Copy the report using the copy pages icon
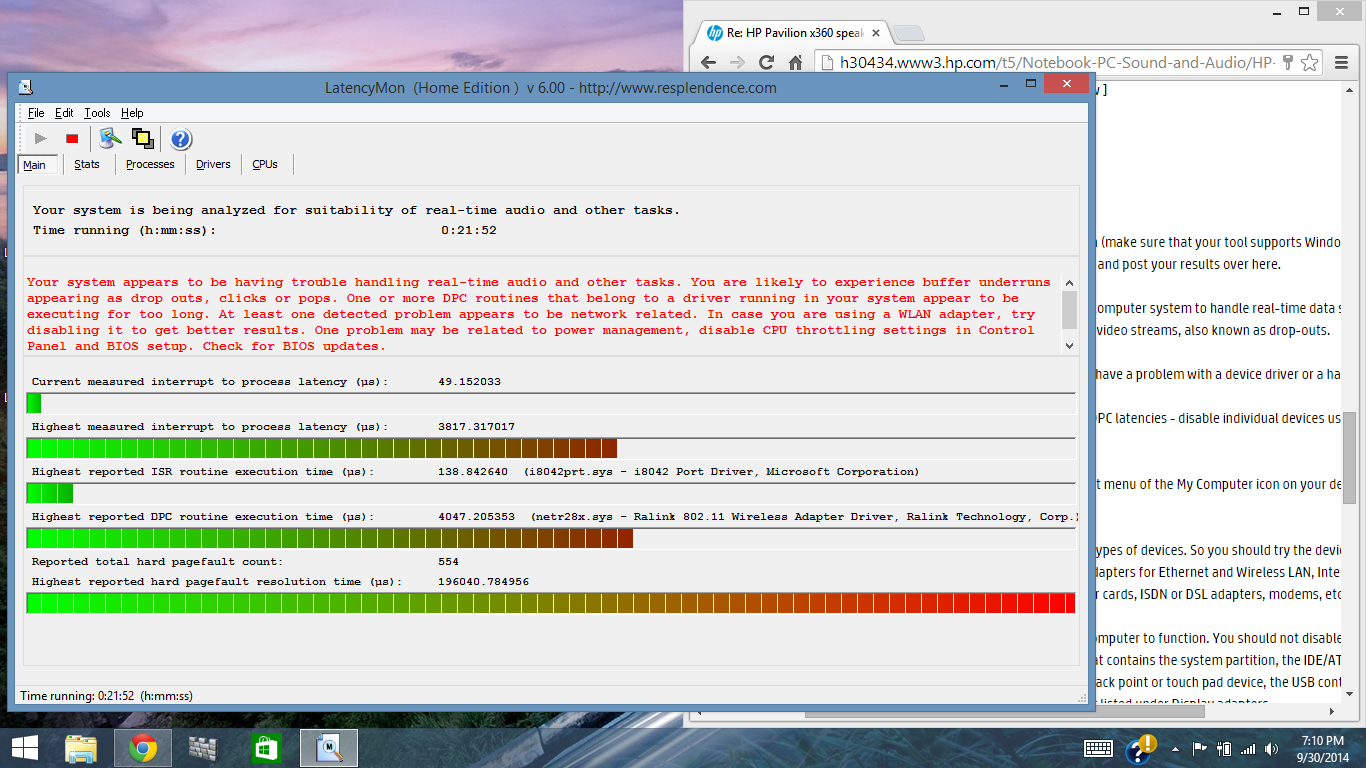 (x=142, y=138)
